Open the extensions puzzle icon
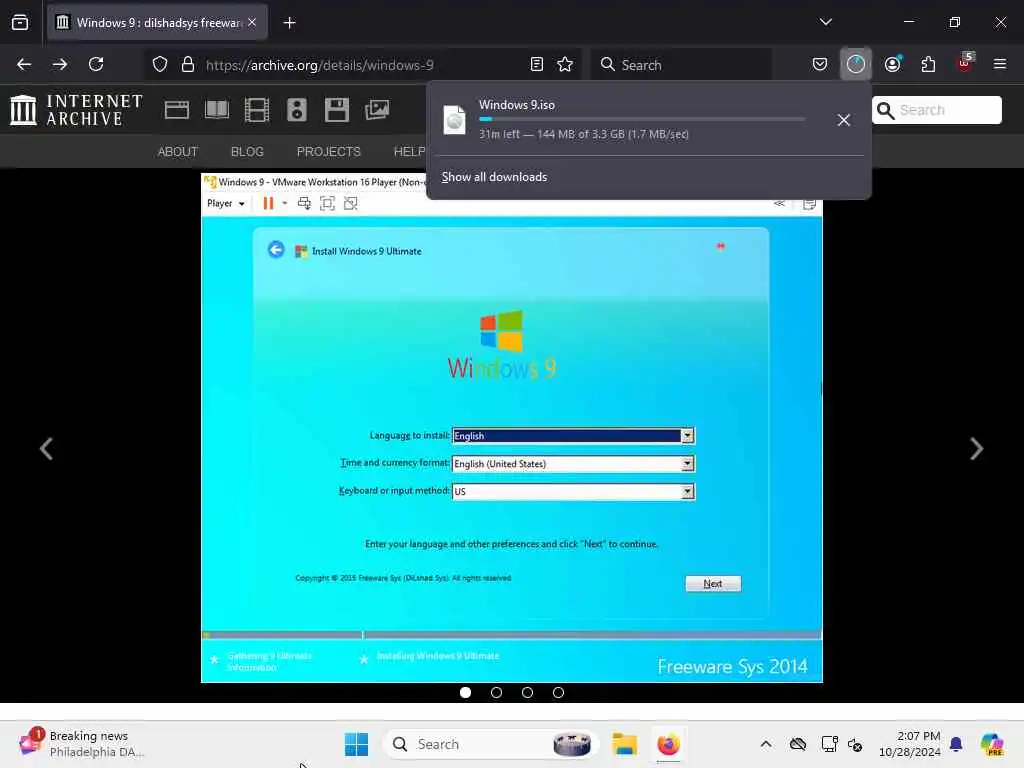The height and width of the screenshot is (768, 1024). click(x=928, y=64)
